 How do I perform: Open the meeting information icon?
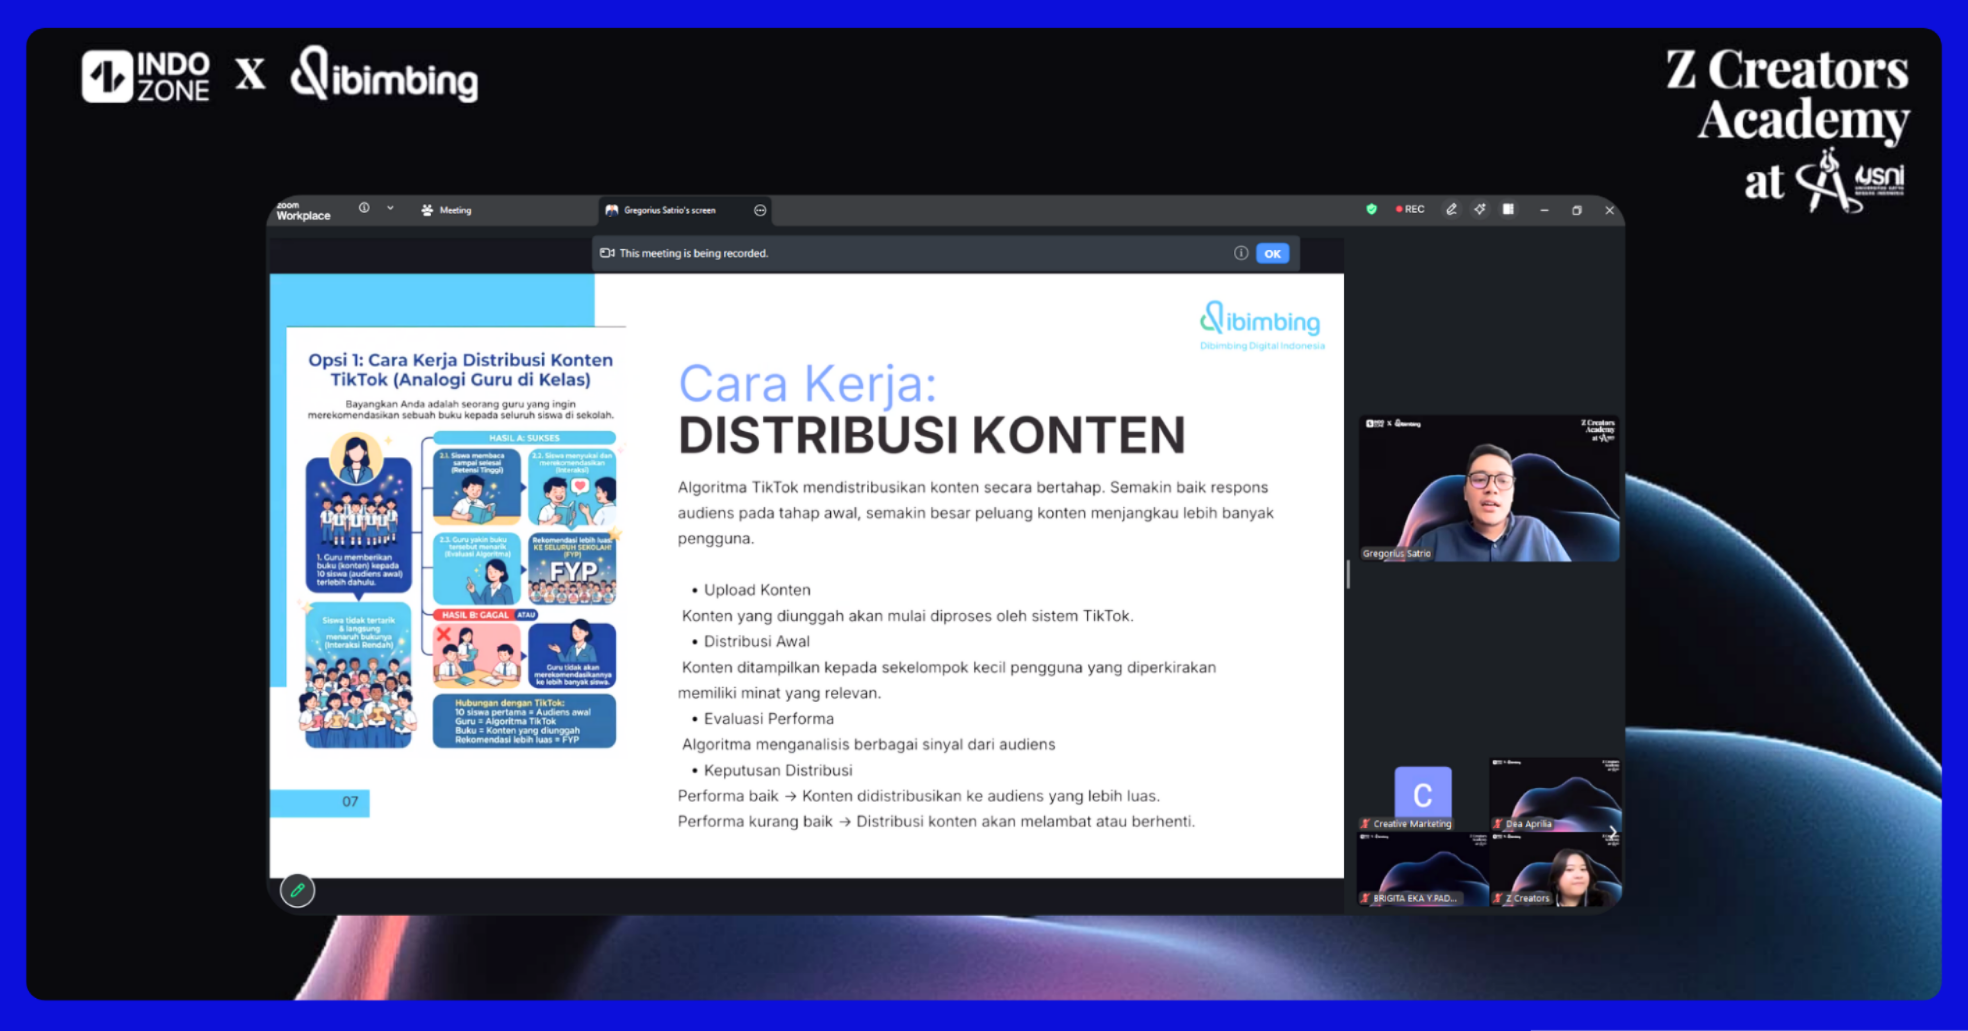(x=364, y=208)
